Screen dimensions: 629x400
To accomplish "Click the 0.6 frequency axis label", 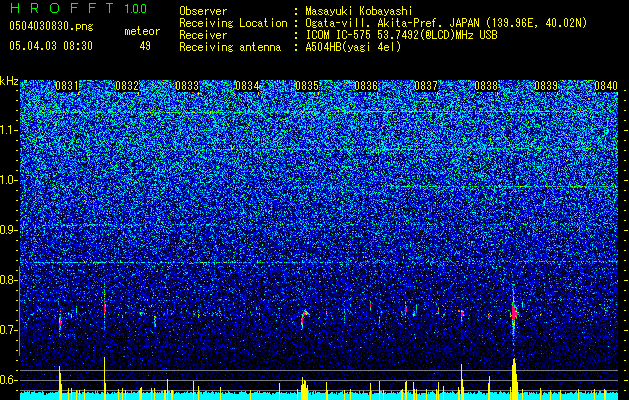I will pos(9,380).
